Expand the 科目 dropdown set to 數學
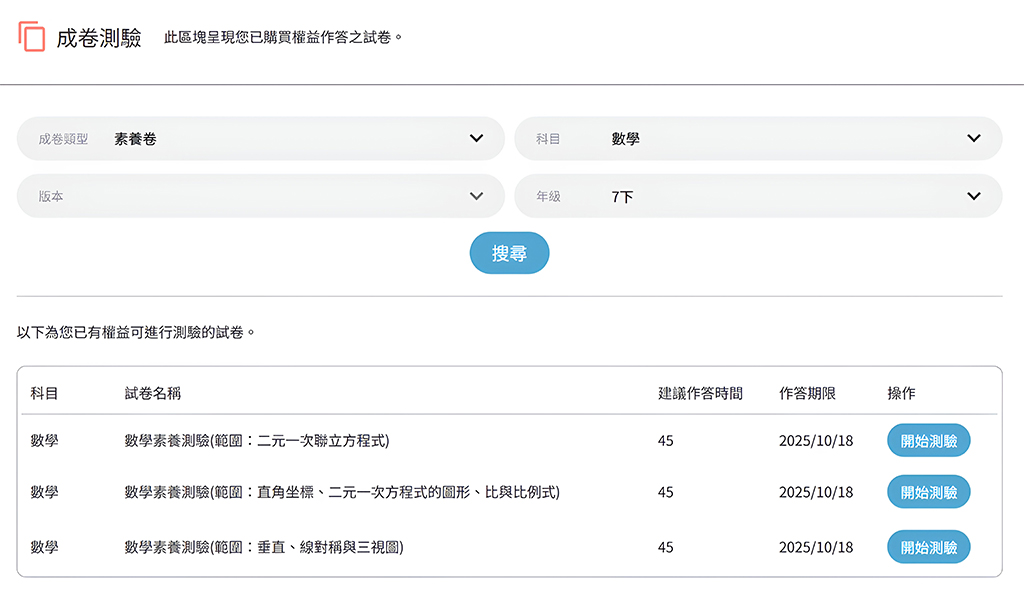The image size is (1024, 600). (x=758, y=139)
